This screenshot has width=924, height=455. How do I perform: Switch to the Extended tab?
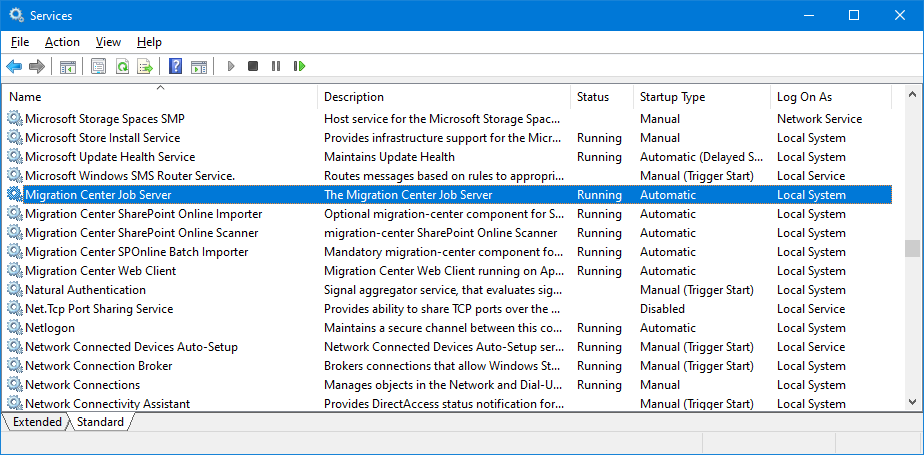click(x=37, y=422)
